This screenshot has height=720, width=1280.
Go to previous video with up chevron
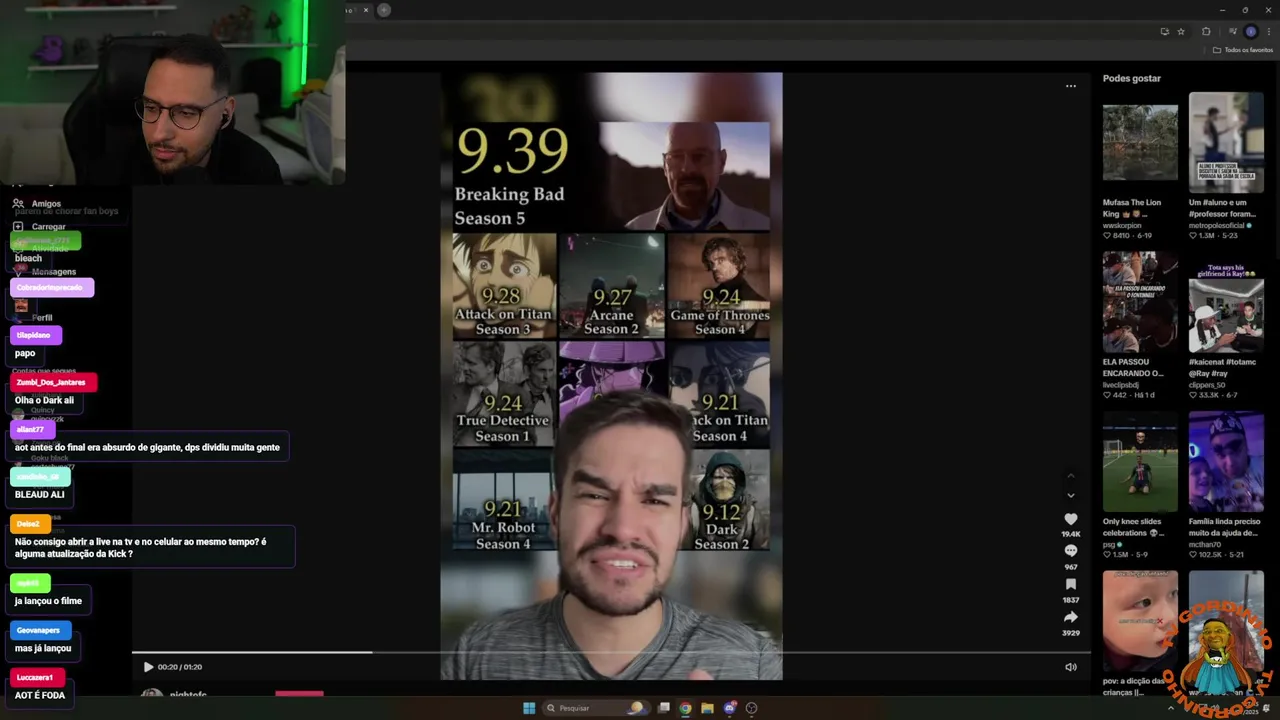[x=1070, y=476]
